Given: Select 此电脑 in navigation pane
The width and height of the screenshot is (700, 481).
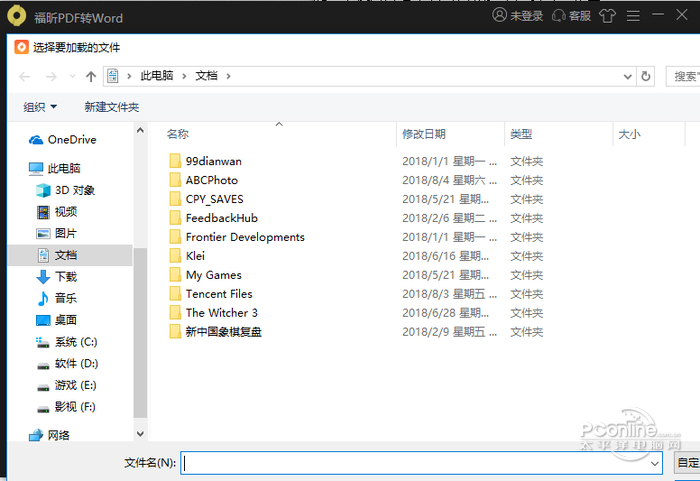Looking at the screenshot, I should (x=54, y=168).
